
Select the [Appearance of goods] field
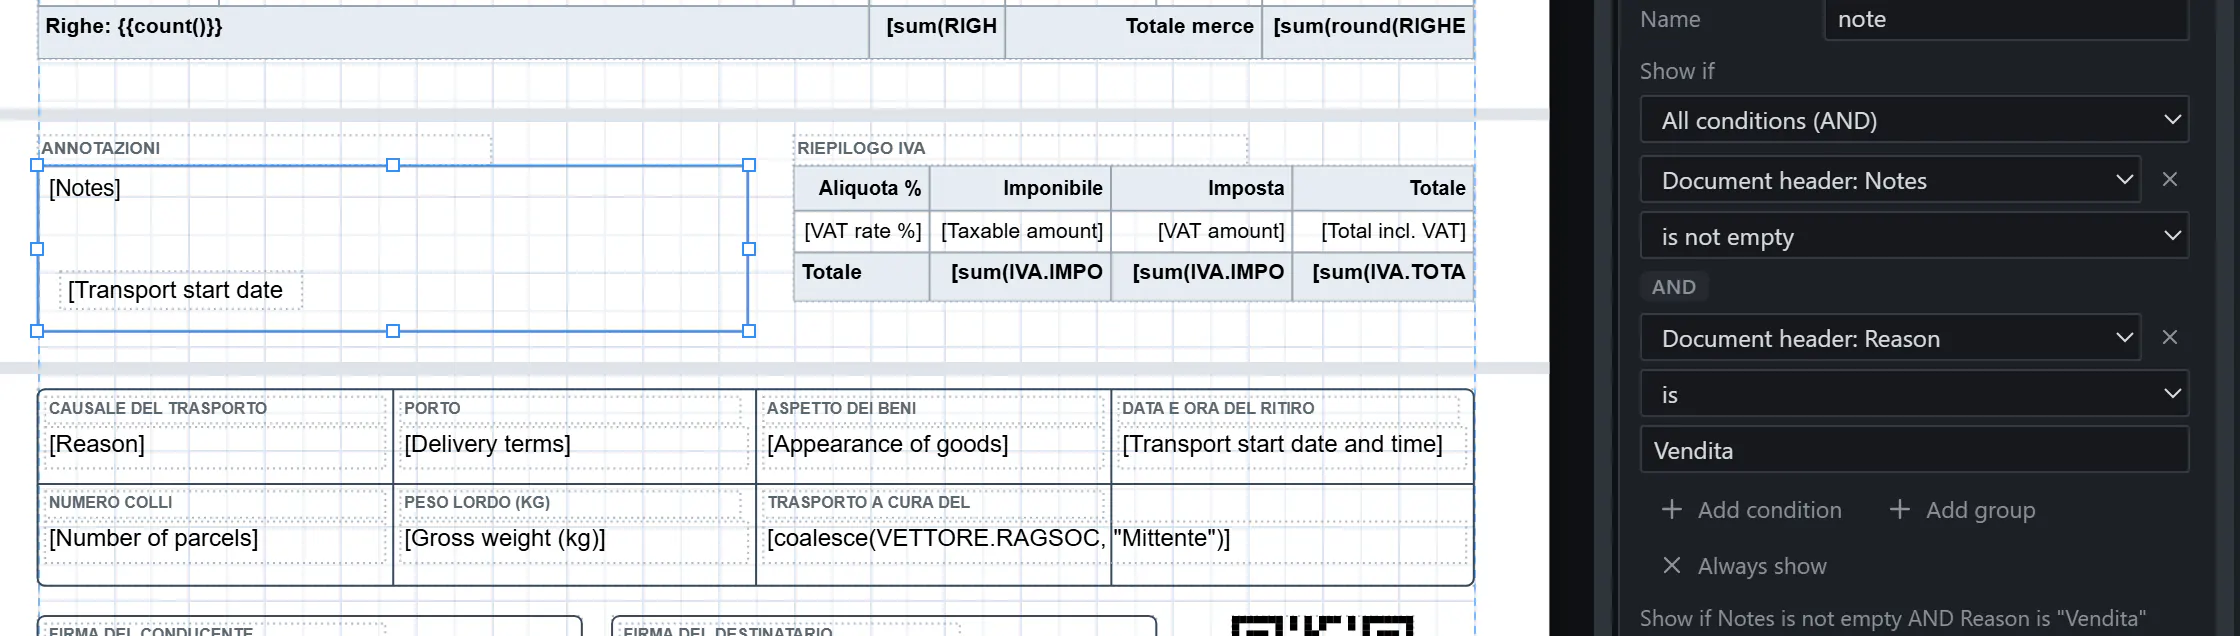point(934,446)
